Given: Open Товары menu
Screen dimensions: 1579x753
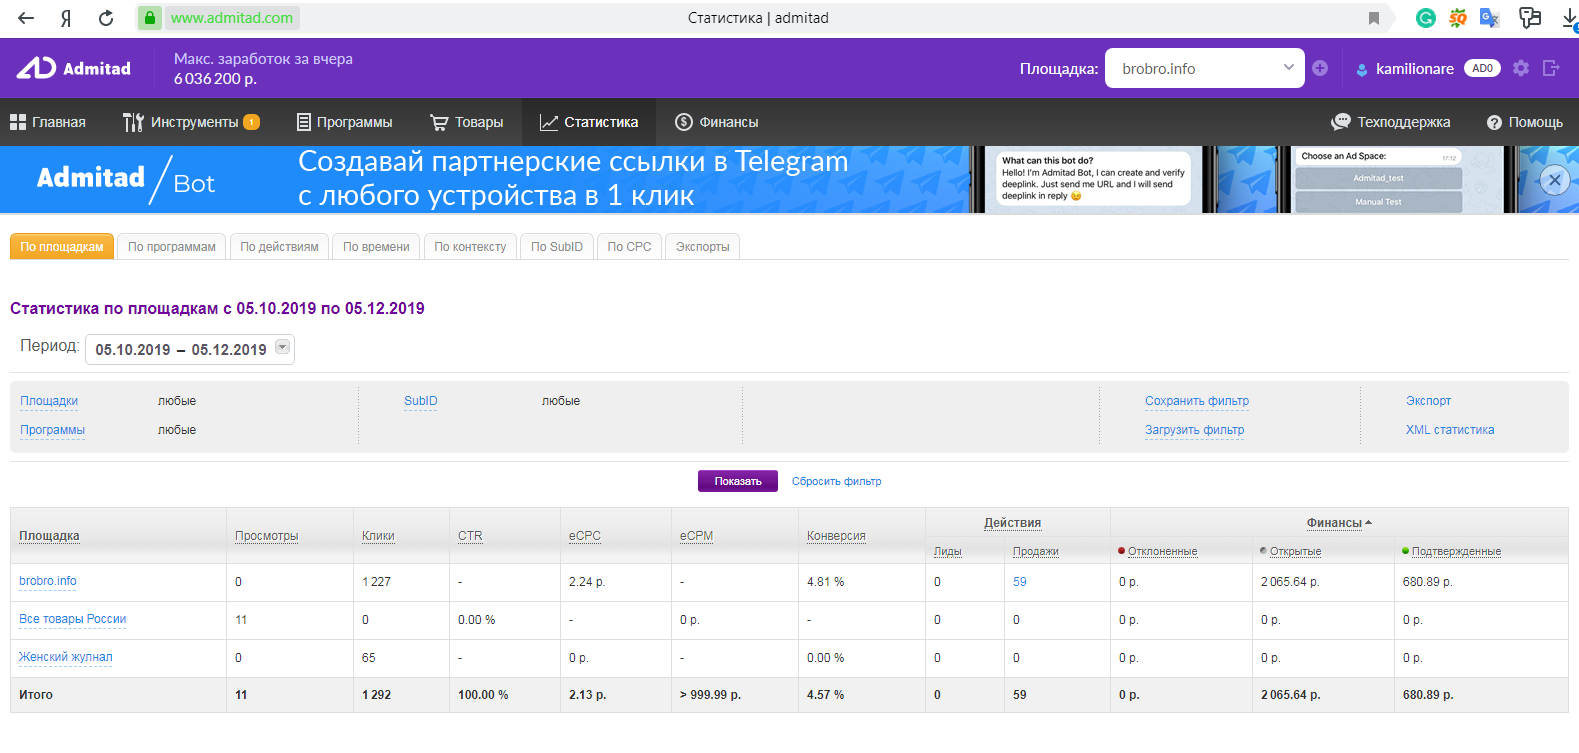Looking at the screenshot, I should pos(467,122).
